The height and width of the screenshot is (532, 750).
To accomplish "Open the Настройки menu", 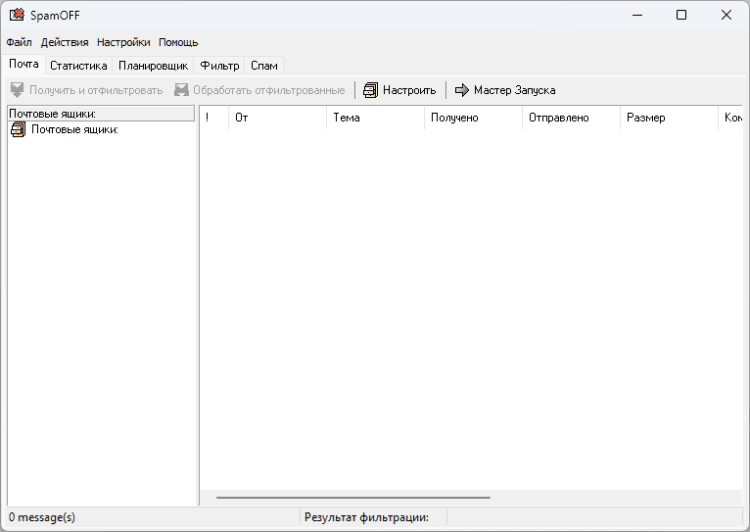I will (x=123, y=43).
